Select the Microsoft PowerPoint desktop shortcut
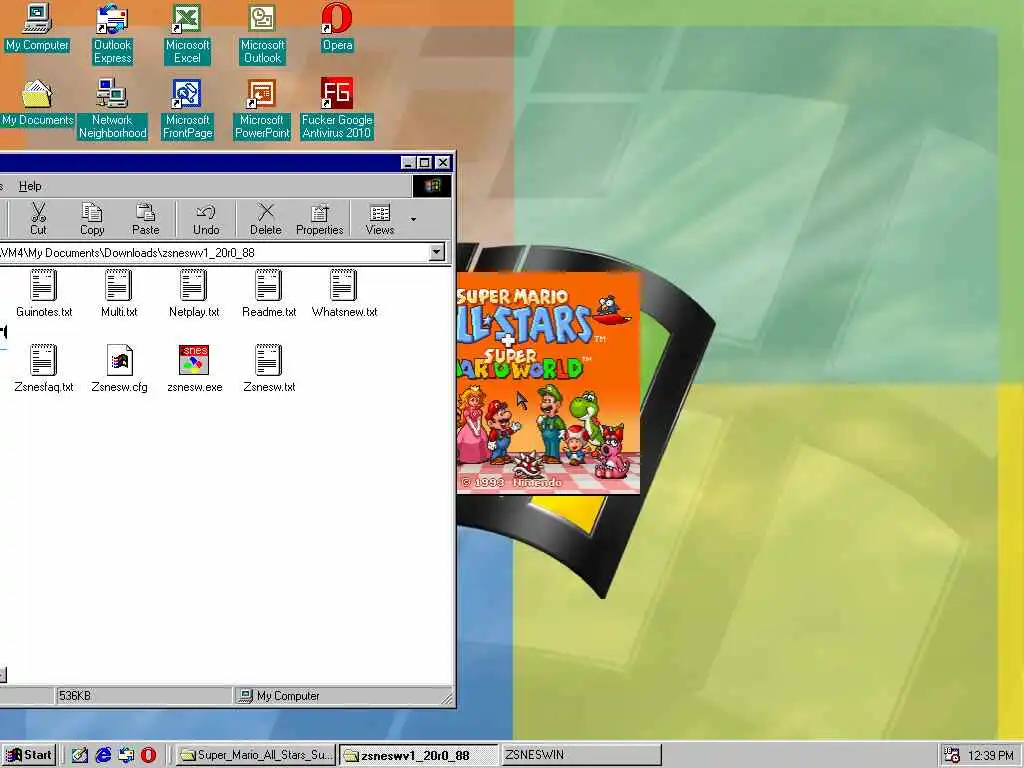 point(262,109)
